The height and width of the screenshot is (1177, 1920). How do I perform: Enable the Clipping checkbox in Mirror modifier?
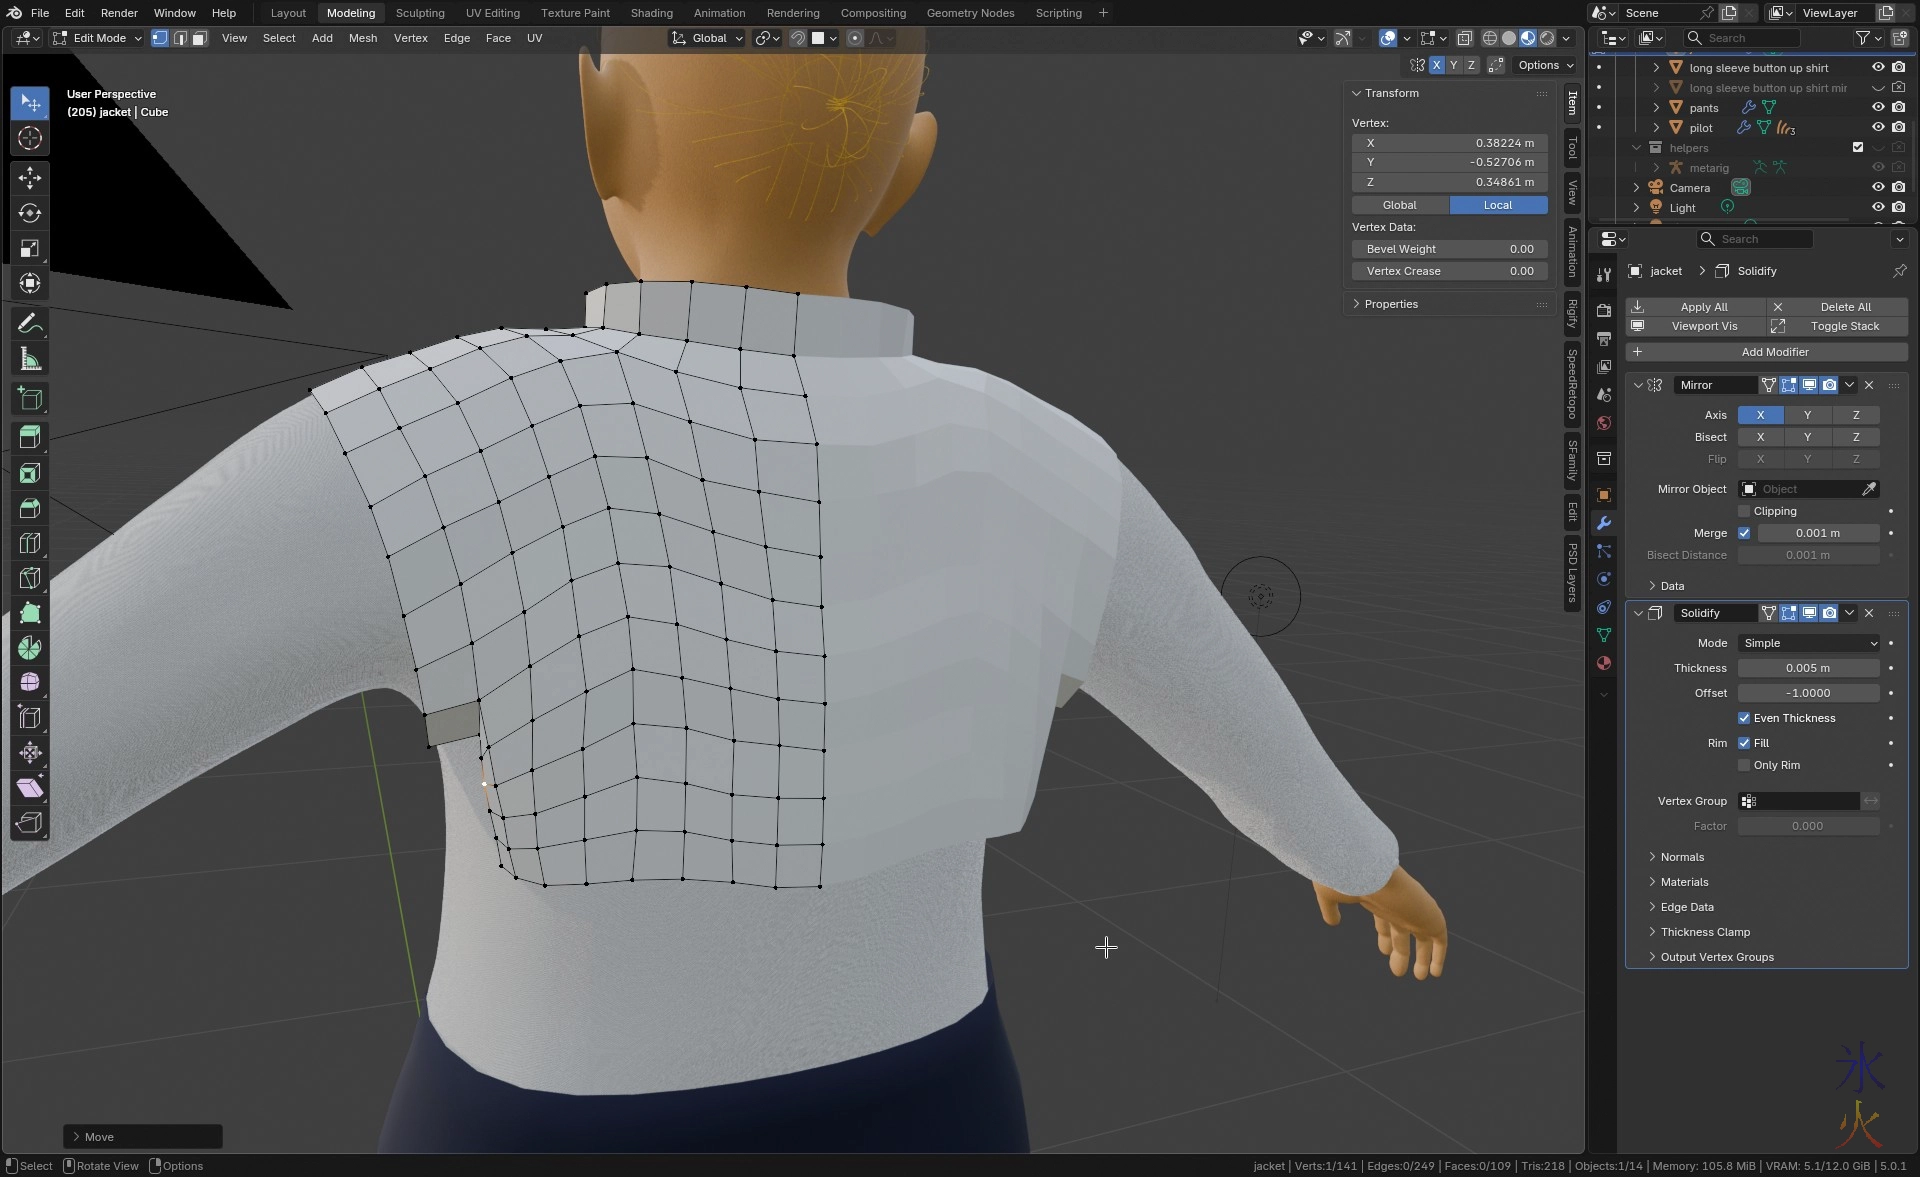1744,511
